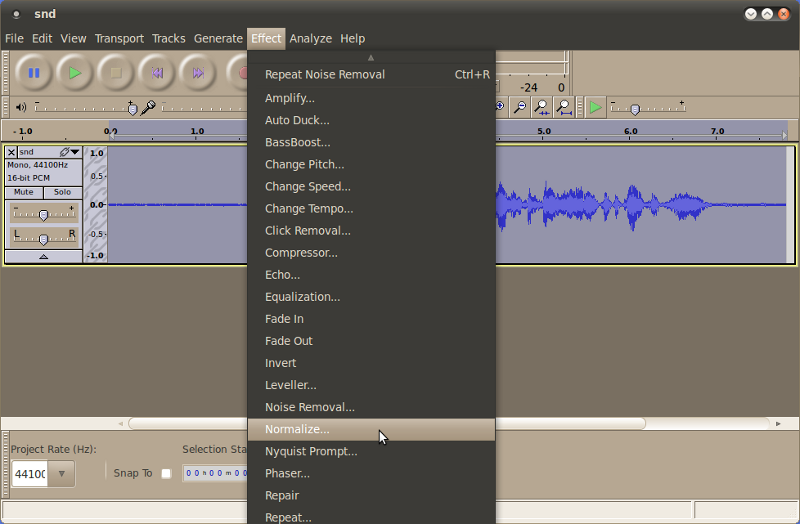Choose Repeat Noise Removal
This screenshot has width=800, height=524.
pos(371,74)
